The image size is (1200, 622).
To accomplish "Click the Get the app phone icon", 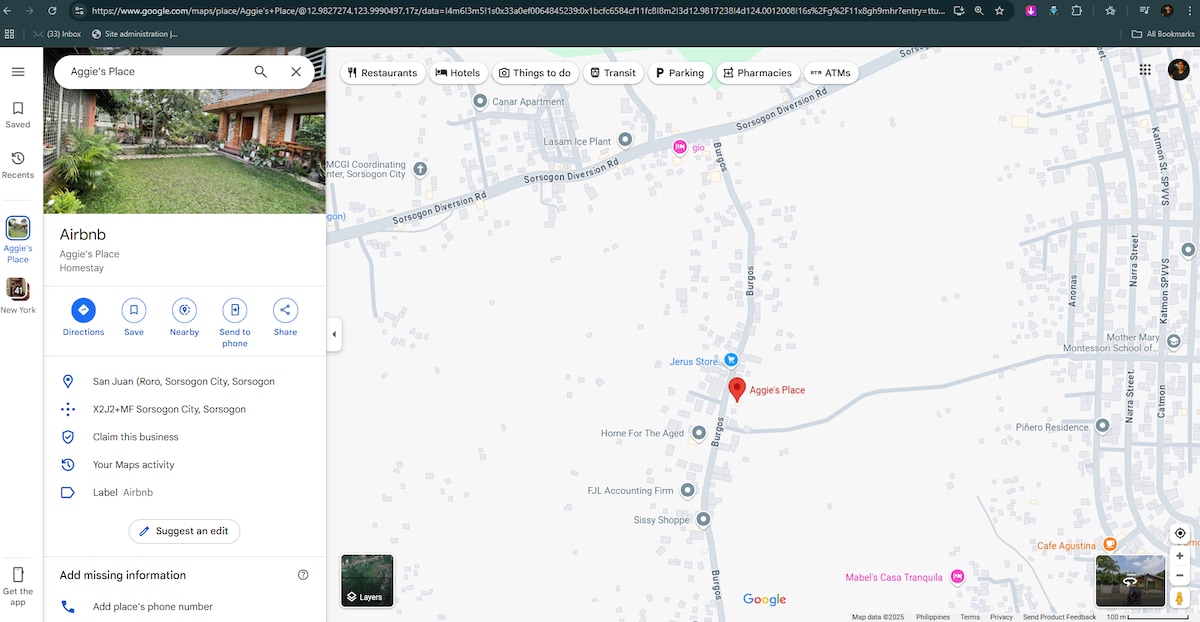I will [x=18, y=575].
